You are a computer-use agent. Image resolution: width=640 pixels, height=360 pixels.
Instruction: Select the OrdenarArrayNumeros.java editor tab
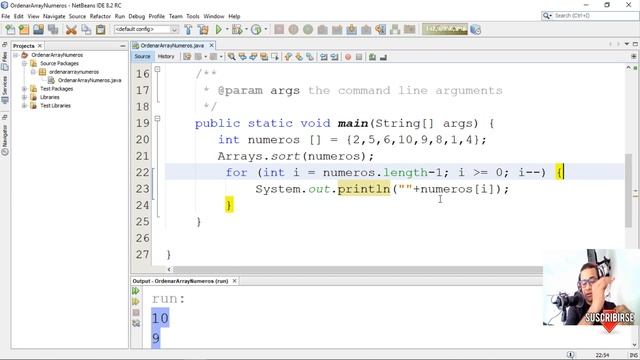coord(173,45)
